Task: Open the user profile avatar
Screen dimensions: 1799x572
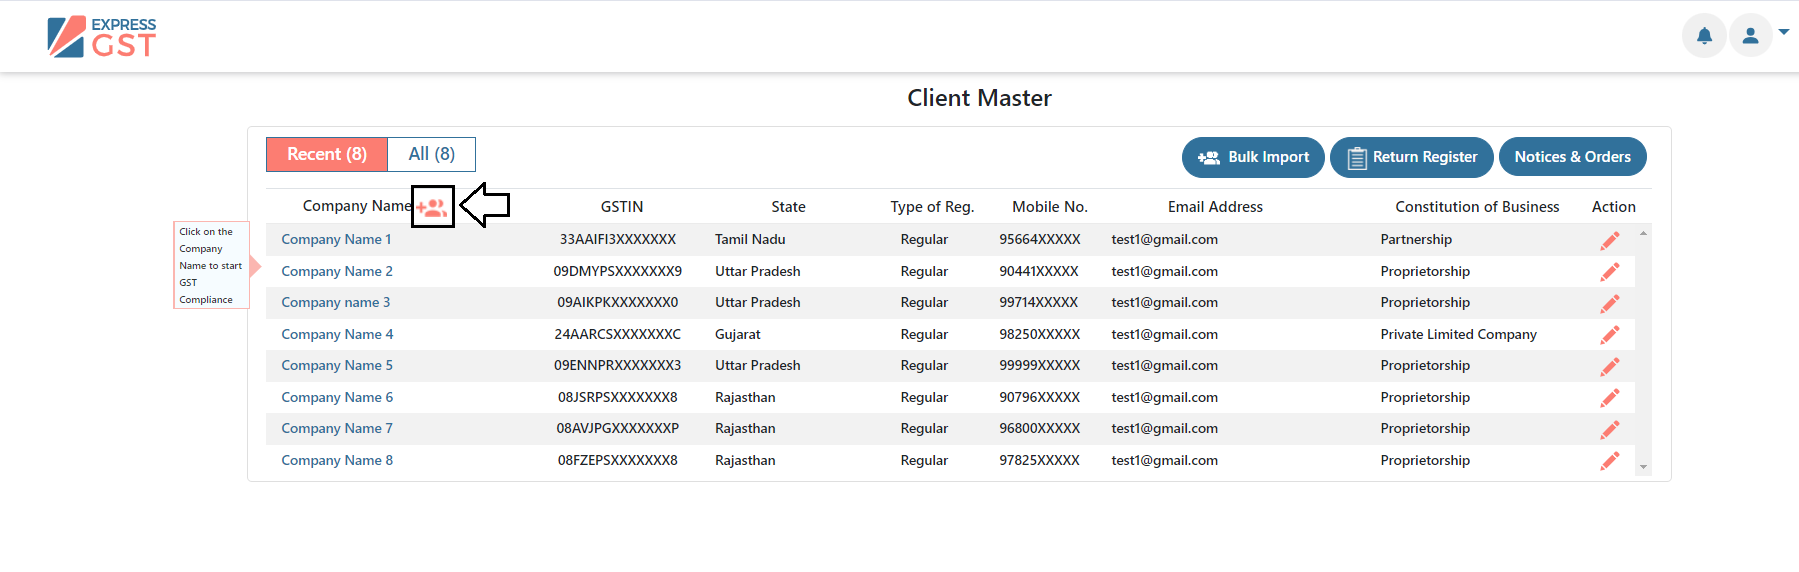Action: (x=1750, y=36)
